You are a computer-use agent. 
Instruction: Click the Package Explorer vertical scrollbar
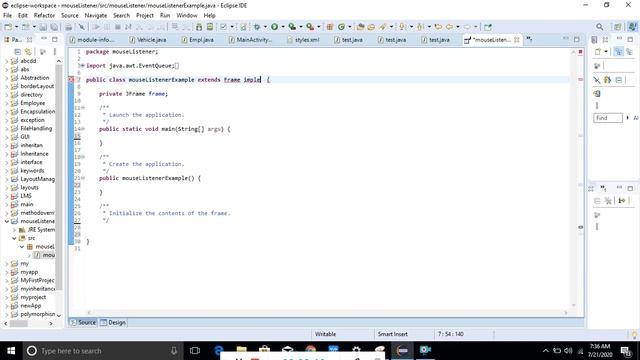[59, 176]
